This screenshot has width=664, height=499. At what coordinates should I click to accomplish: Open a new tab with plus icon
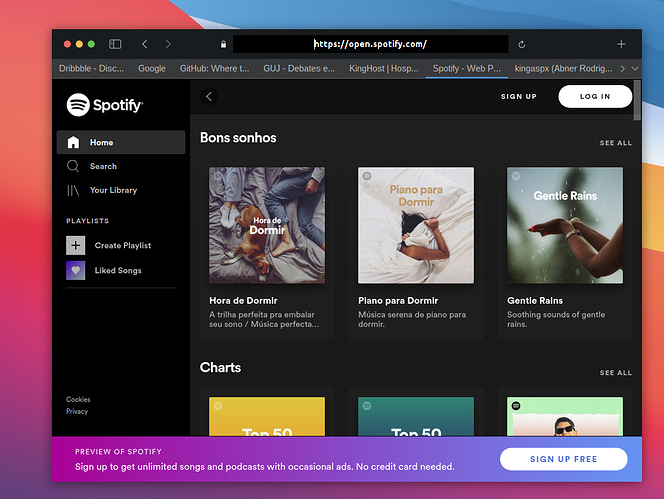click(x=621, y=44)
